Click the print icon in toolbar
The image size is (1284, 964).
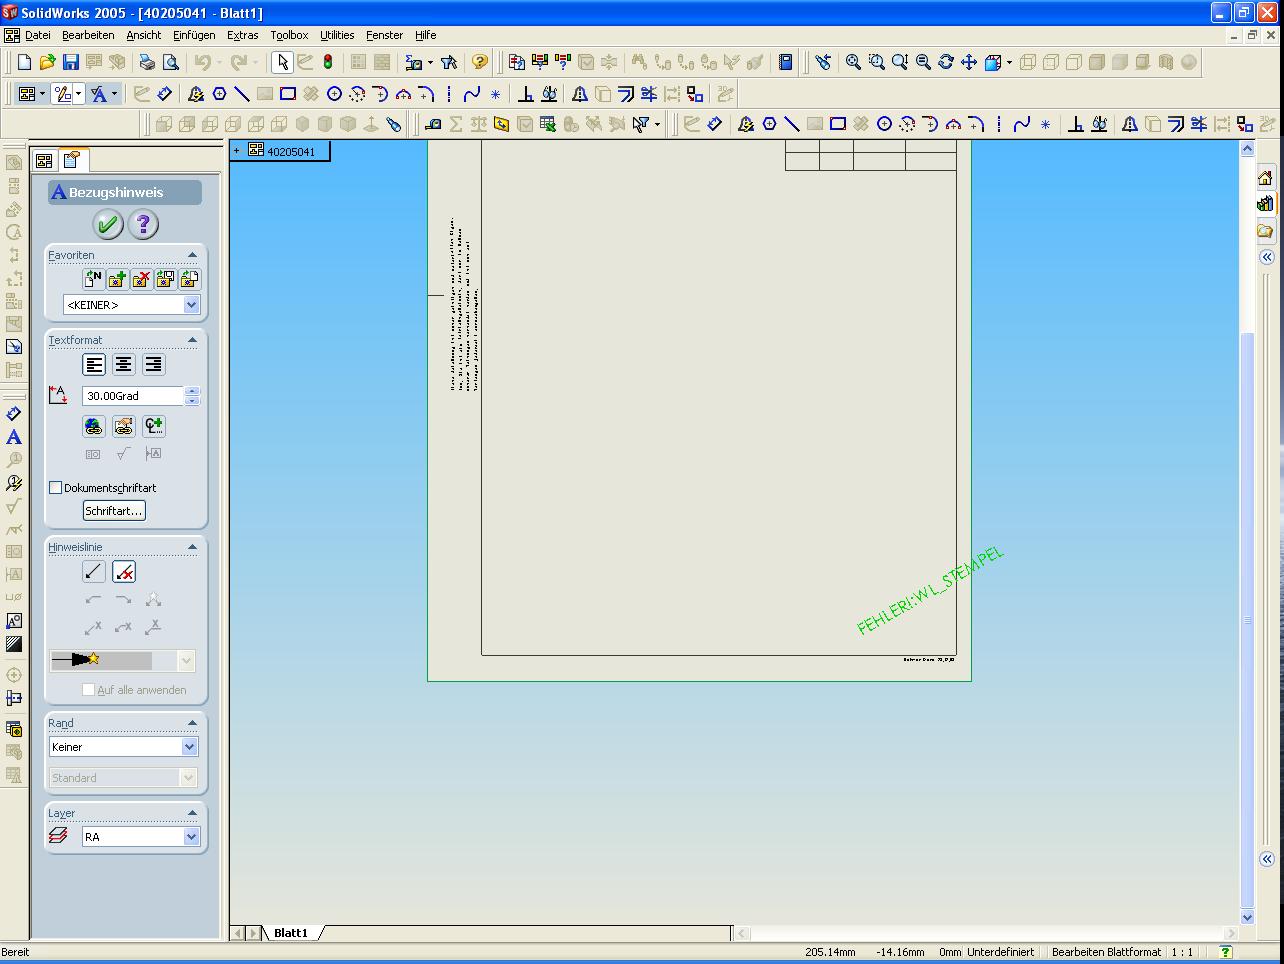click(147, 62)
